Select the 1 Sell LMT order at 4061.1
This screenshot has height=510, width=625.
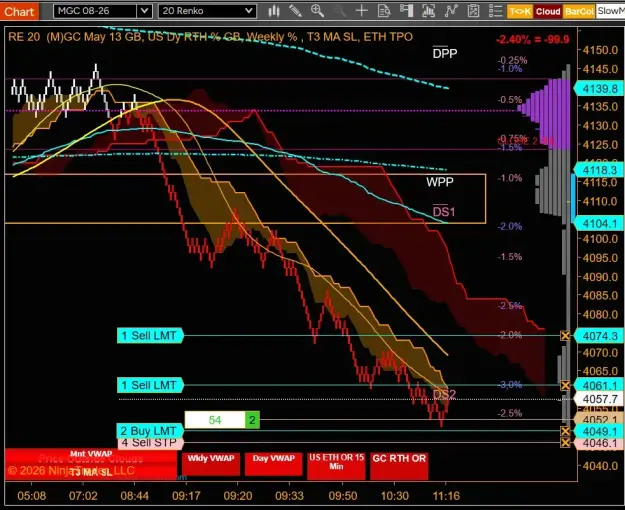pyautogui.click(x=150, y=385)
